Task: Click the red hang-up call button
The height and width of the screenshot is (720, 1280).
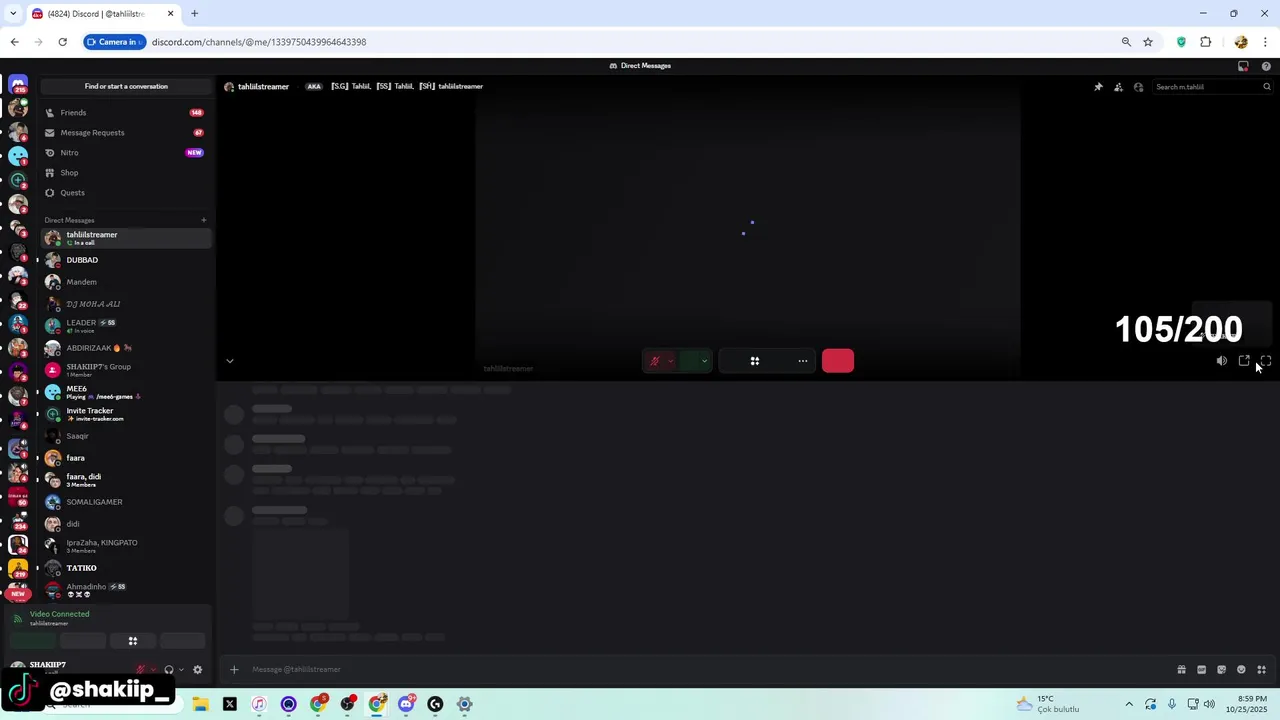Action: click(x=838, y=361)
